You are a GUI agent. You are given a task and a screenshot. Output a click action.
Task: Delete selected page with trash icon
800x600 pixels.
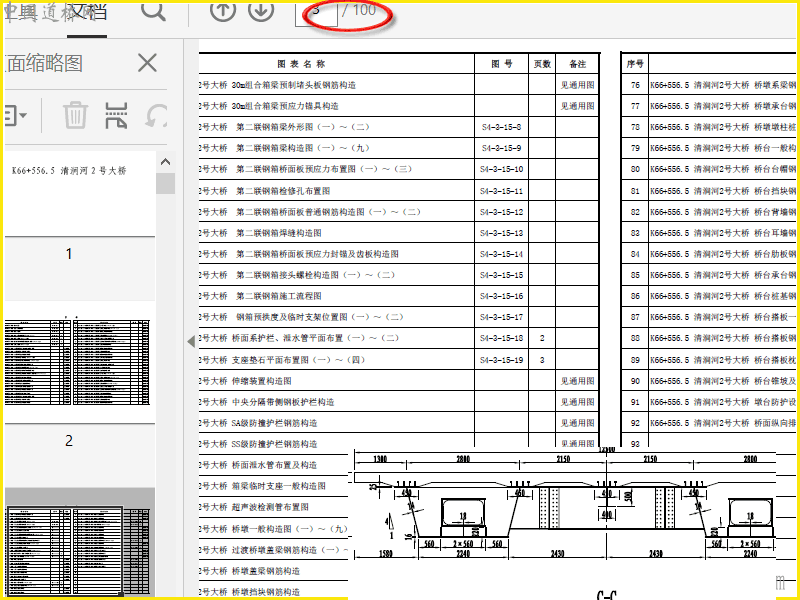pyautogui.click(x=76, y=115)
